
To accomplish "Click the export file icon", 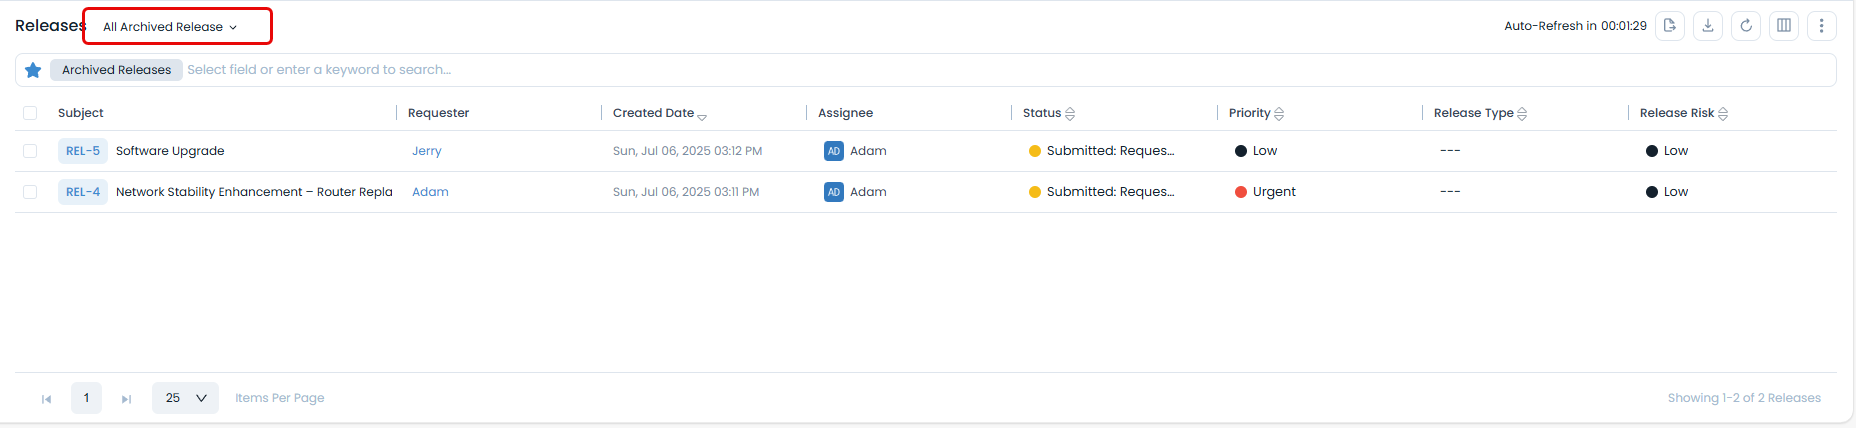I will tap(1669, 26).
